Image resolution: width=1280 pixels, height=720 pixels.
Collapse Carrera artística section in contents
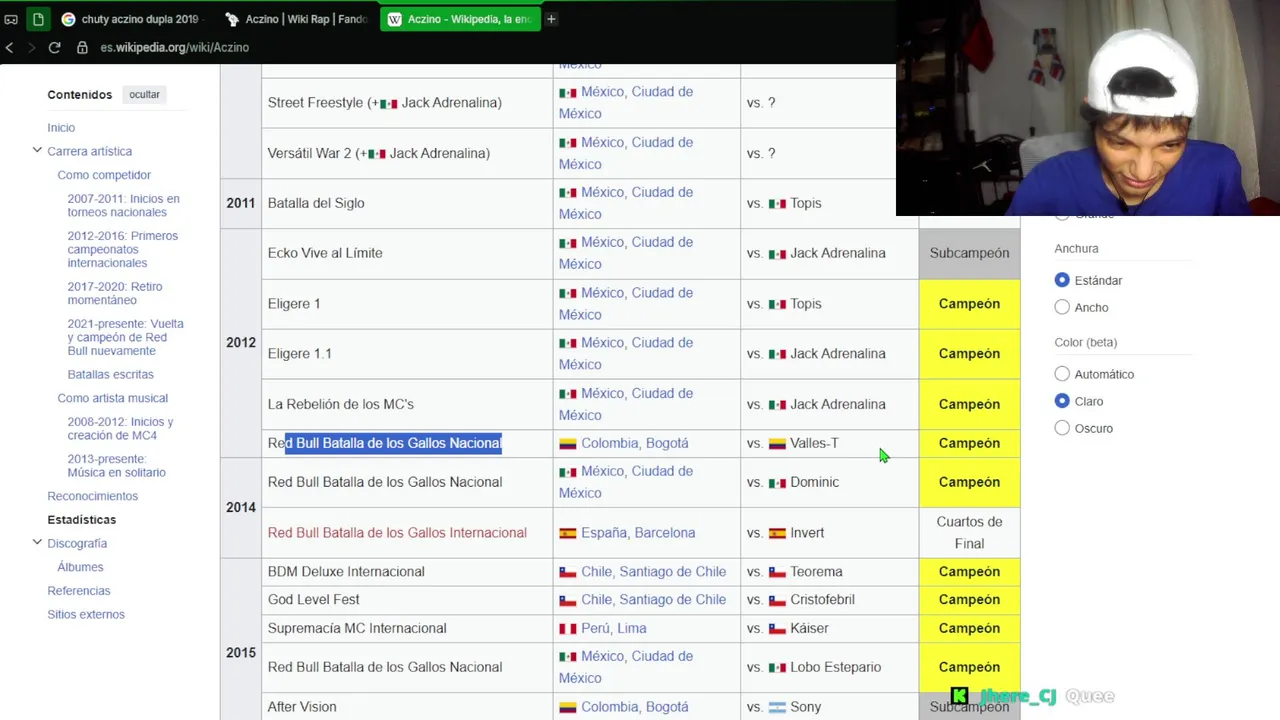tap(37, 151)
